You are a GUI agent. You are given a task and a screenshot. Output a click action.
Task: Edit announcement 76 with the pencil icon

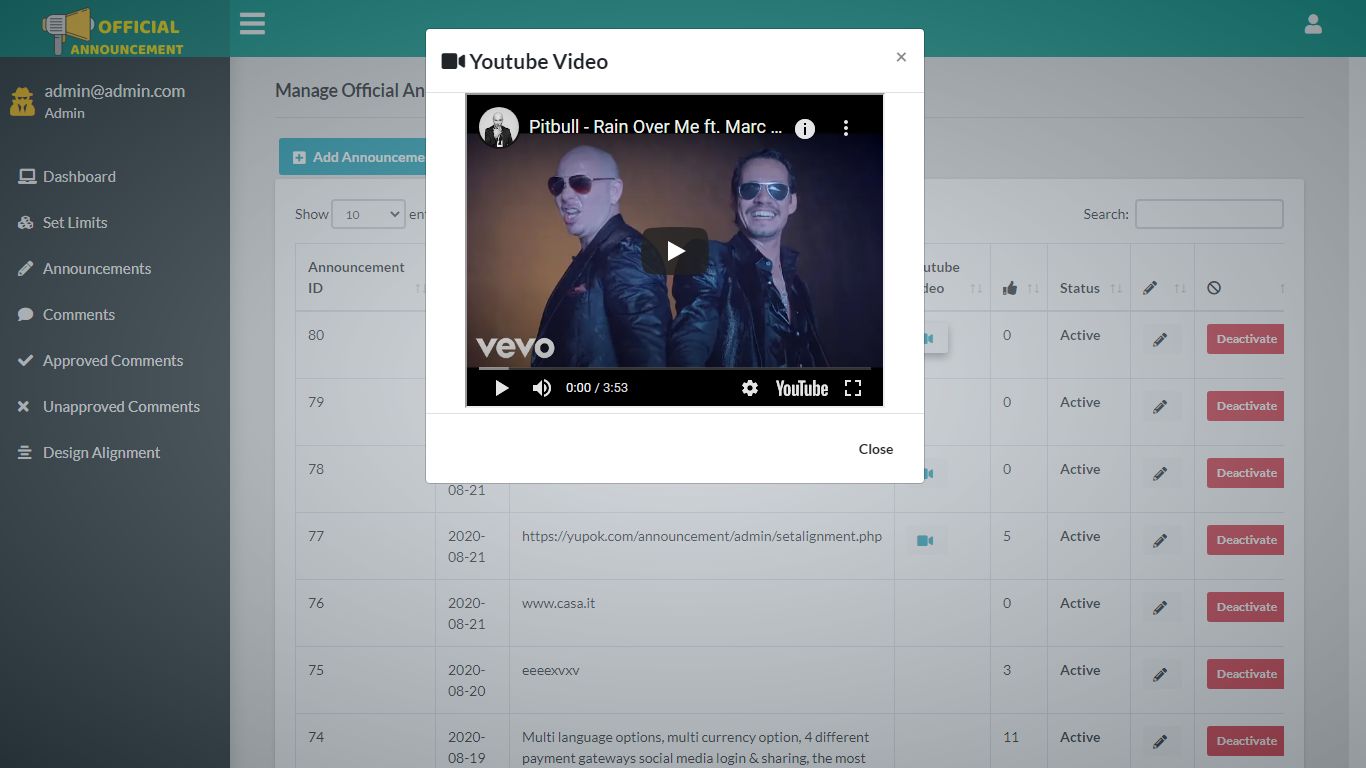pyautogui.click(x=1160, y=607)
